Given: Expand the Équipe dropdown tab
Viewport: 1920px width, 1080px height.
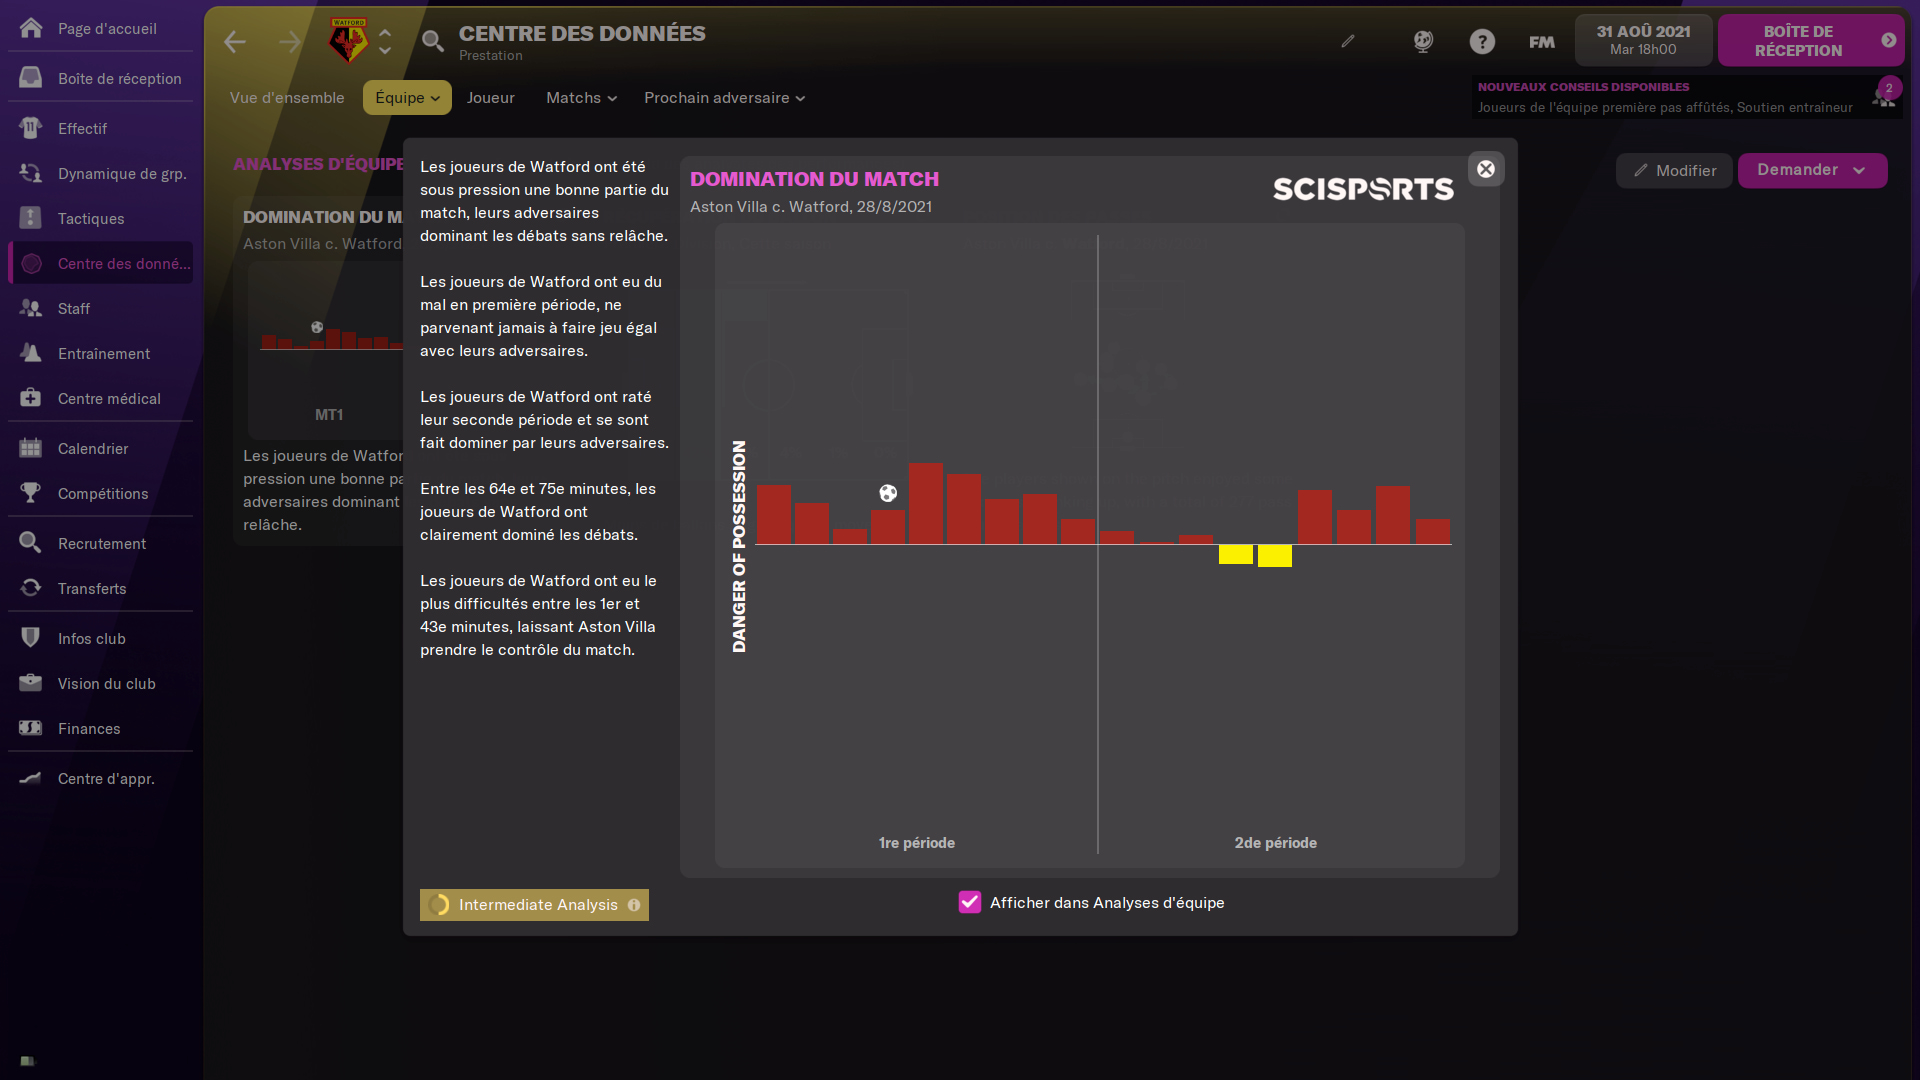Looking at the screenshot, I should coord(407,97).
